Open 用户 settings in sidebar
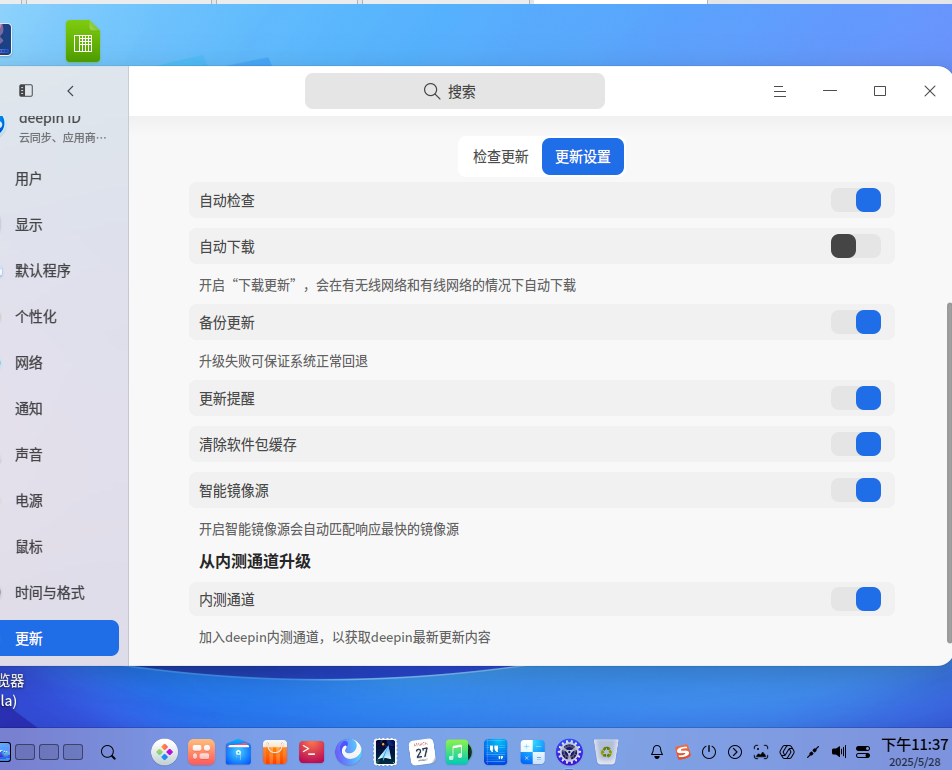Viewport: 952px width, 770px height. coord(60,179)
